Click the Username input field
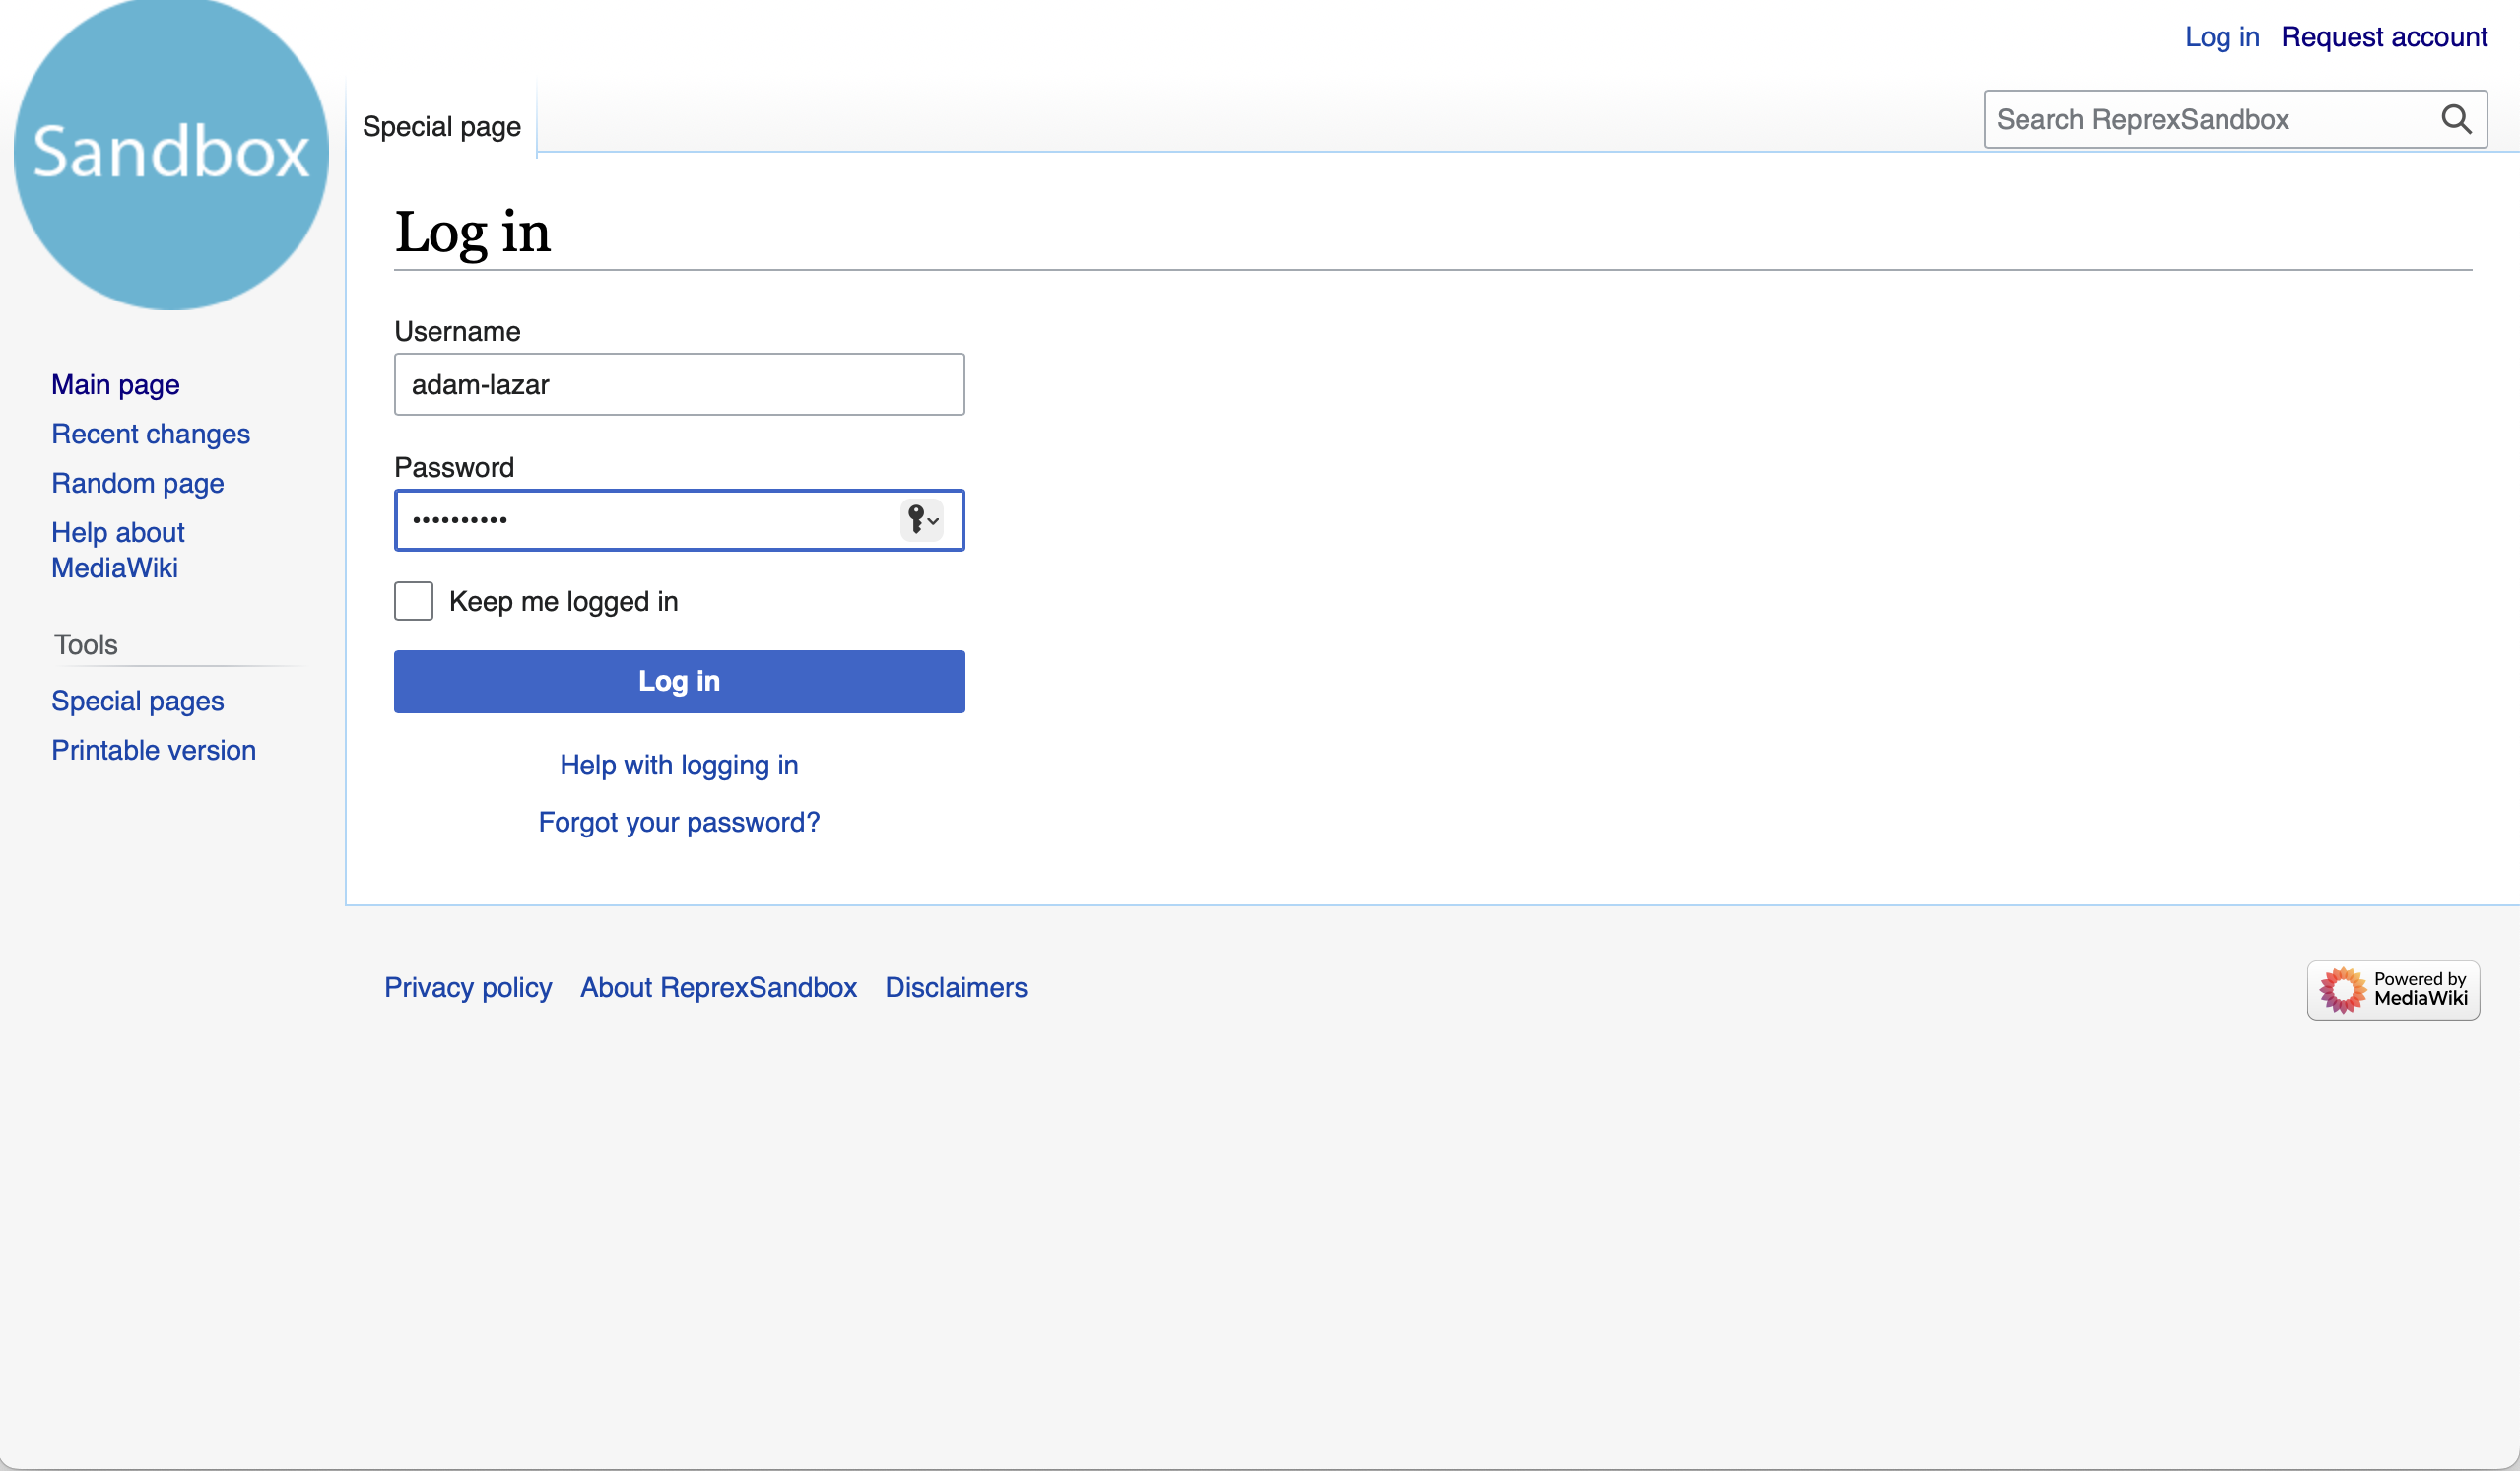Image resolution: width=2520 pixels, height=1471 pixels. [678, 384]
